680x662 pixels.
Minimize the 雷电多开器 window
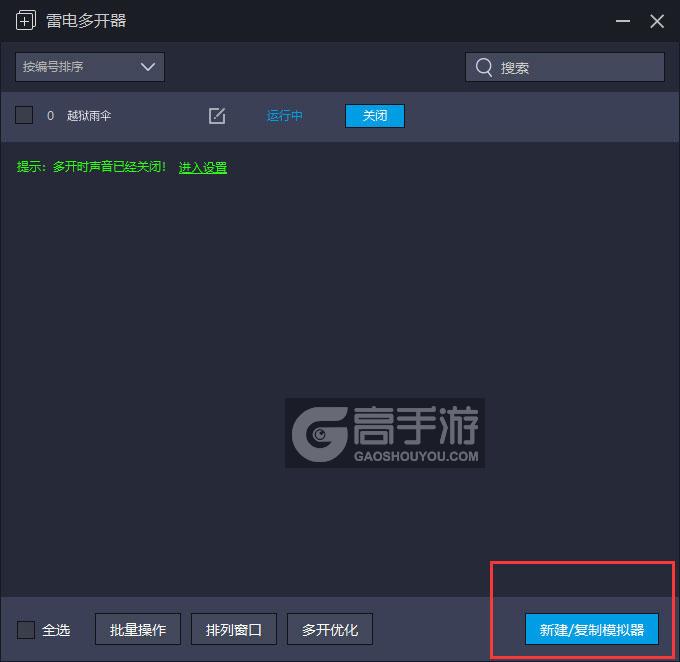623,21
